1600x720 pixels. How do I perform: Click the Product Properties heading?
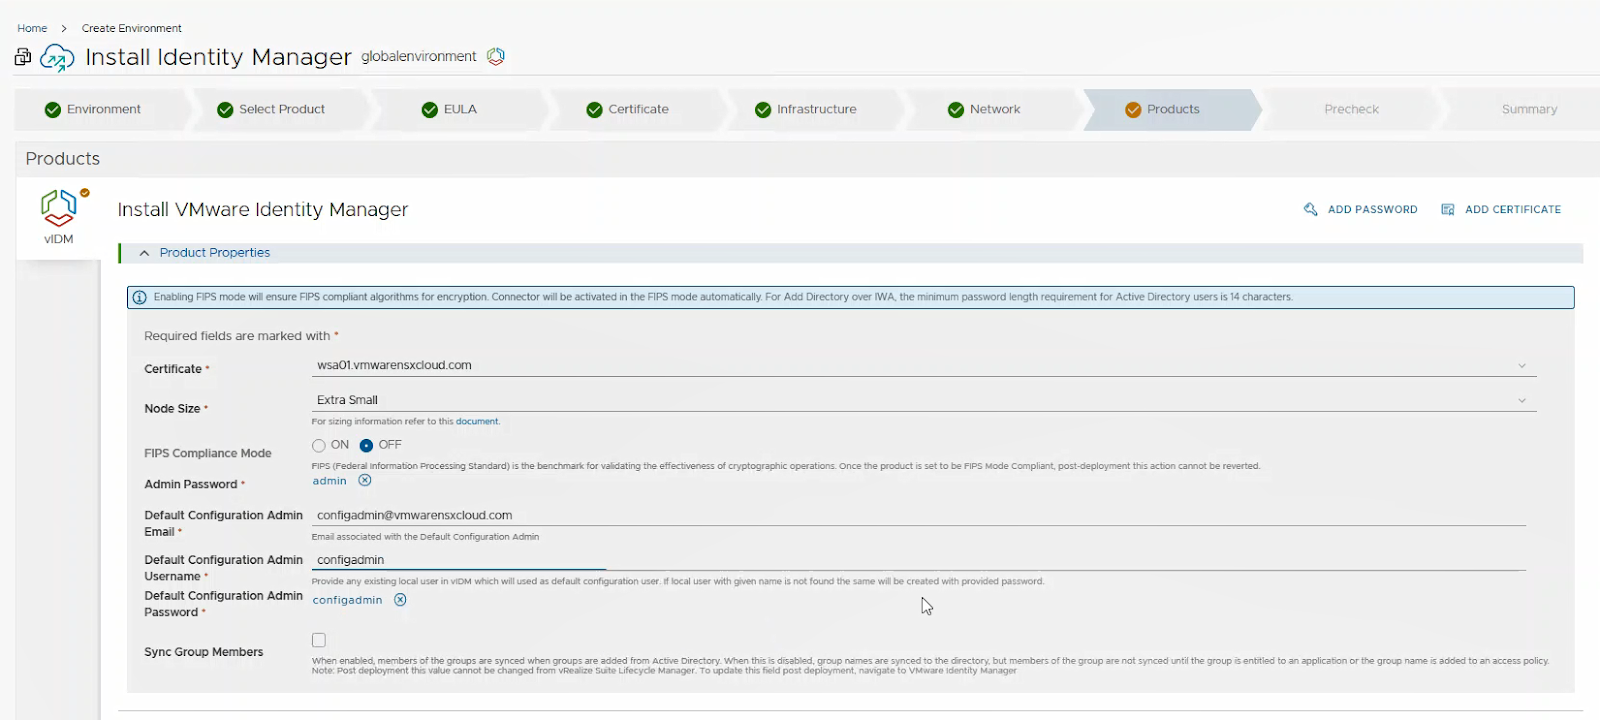point(215,253)
